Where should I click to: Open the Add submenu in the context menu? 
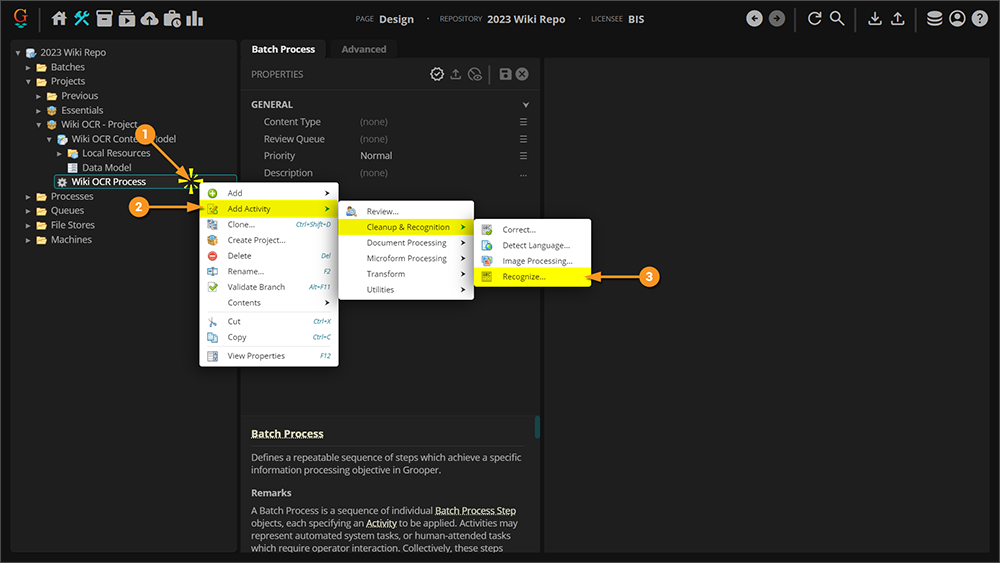(x=269, y=193)
